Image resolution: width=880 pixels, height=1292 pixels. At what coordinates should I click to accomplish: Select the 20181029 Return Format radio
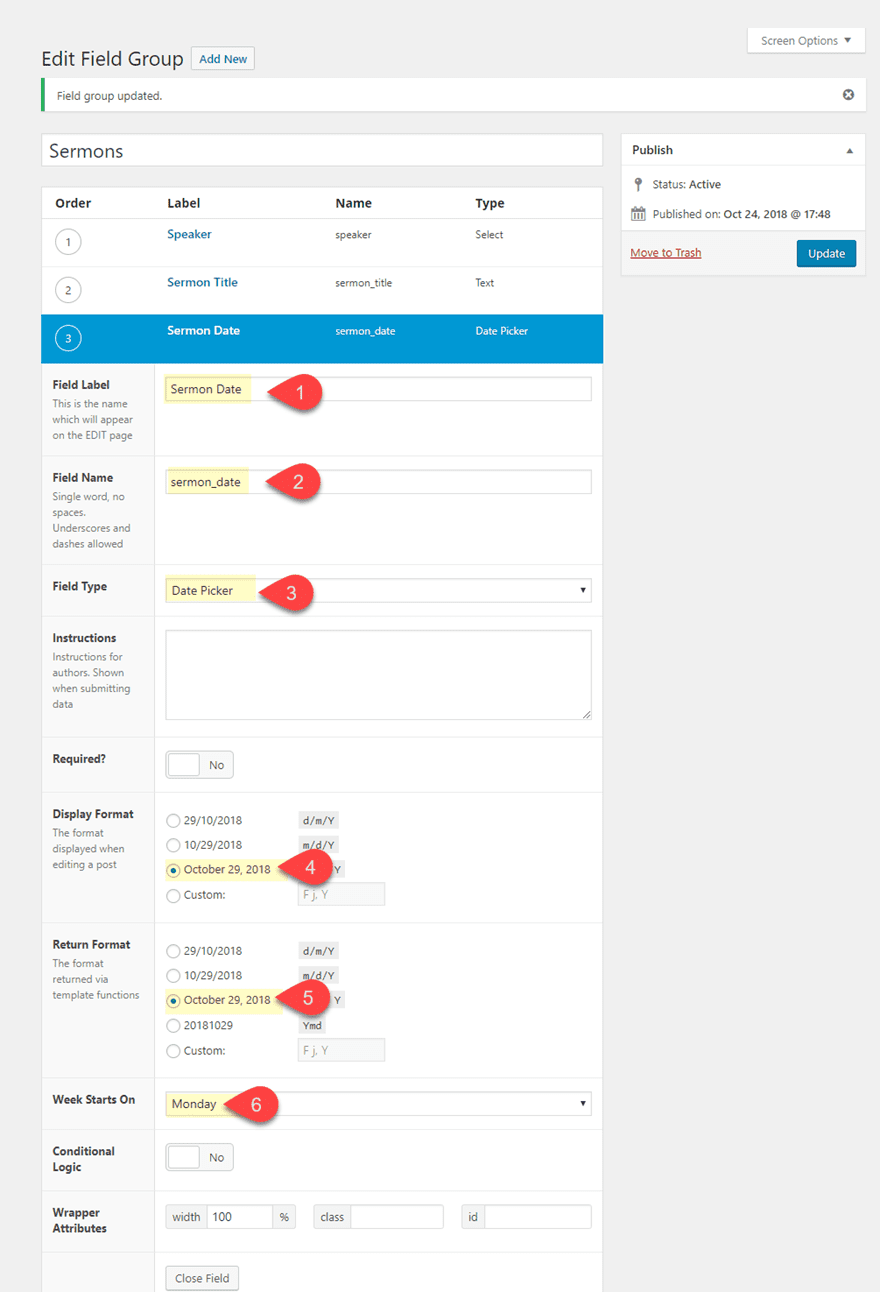173,1025
